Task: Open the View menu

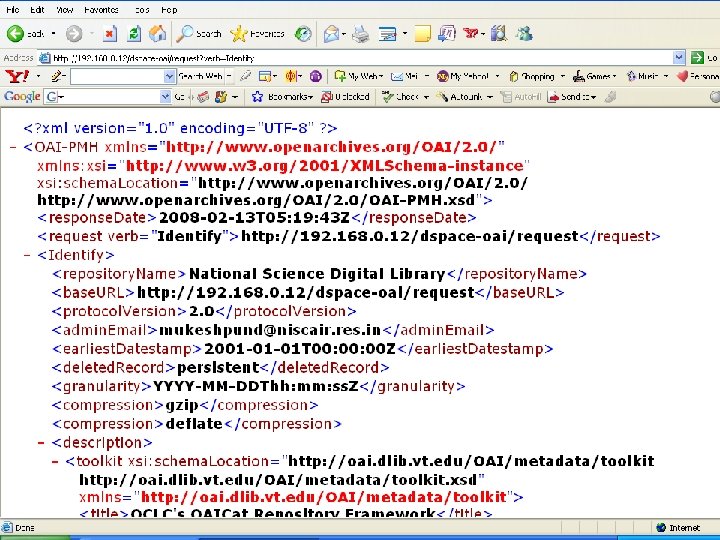Action: click(x=64, y=10)
